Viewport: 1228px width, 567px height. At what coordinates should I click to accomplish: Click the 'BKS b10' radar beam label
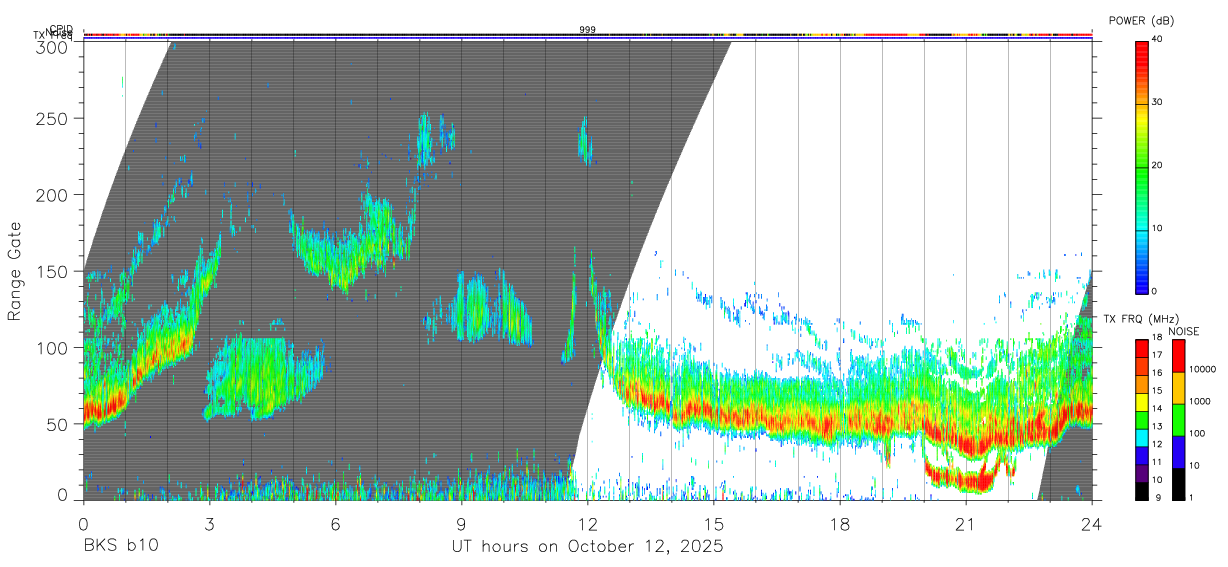(x=119, y=546)
